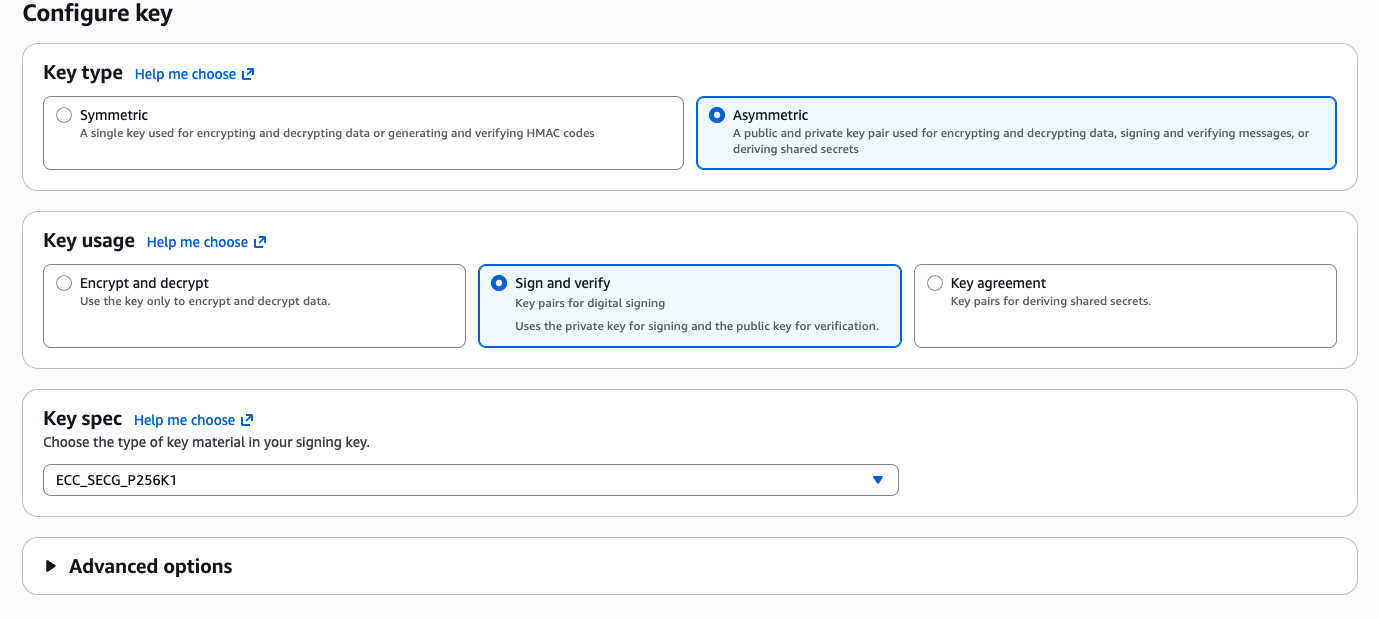Screen dimensions: 1379x619
Task: Click the Encrypt and decrypt description text
Action: (x=205, y=301)
